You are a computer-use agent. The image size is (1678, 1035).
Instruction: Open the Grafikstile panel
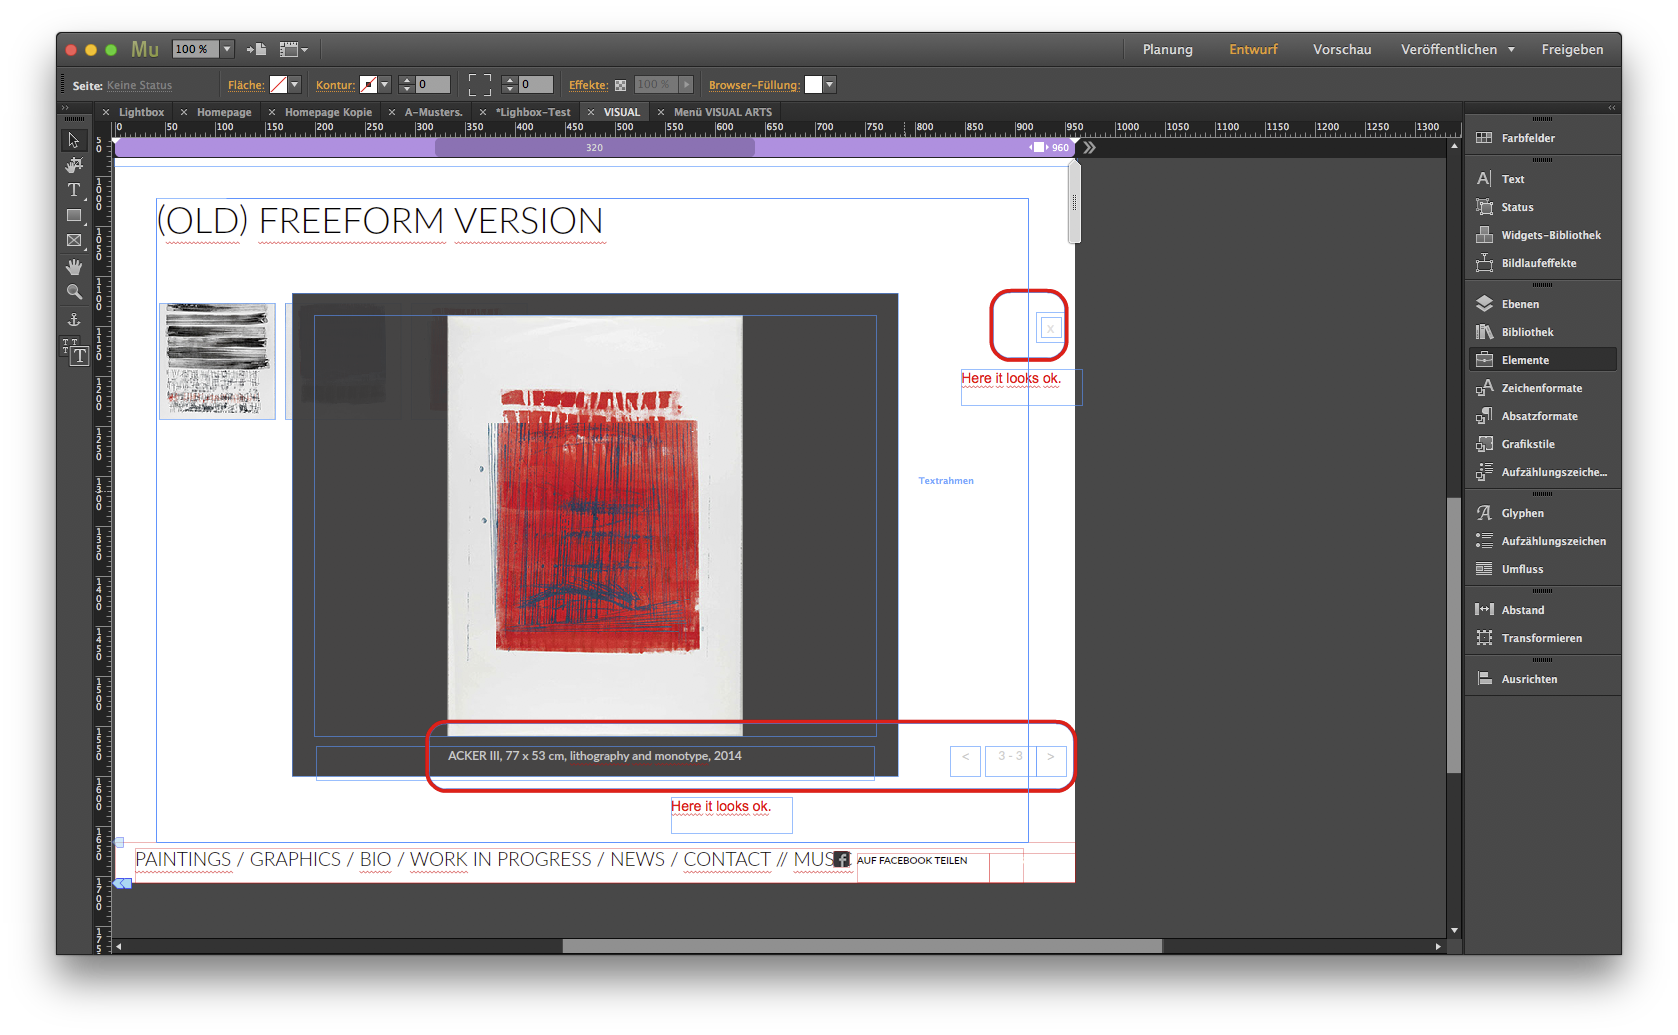(1542, 444)
